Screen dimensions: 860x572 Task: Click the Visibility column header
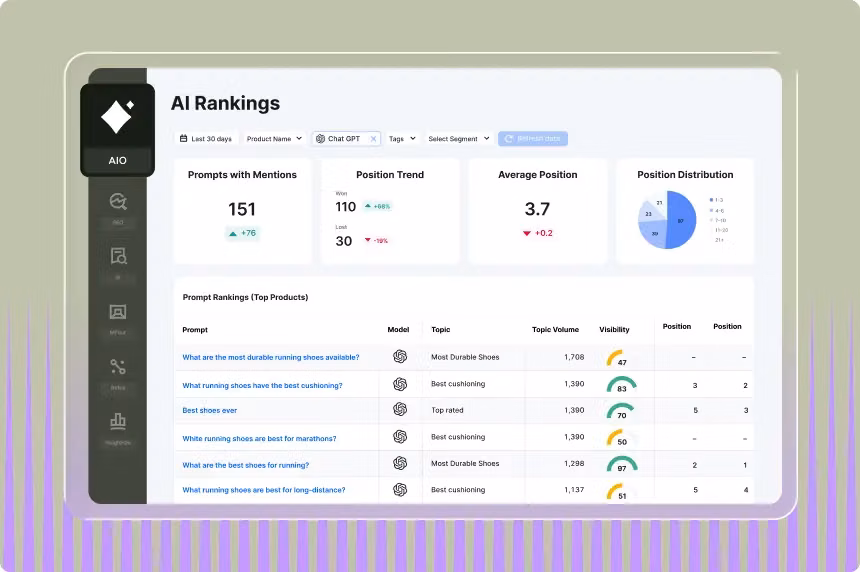pyautogui.click(x=614, y=329)
